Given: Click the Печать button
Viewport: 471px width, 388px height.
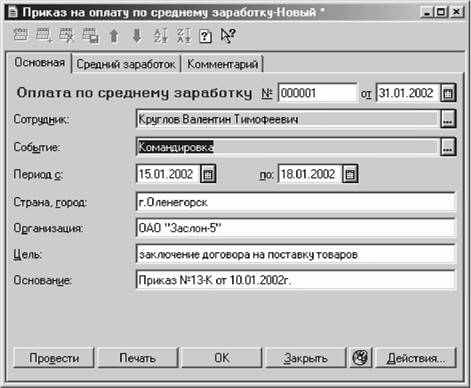Looking at the screenshot, I should [x=137, y=358].
